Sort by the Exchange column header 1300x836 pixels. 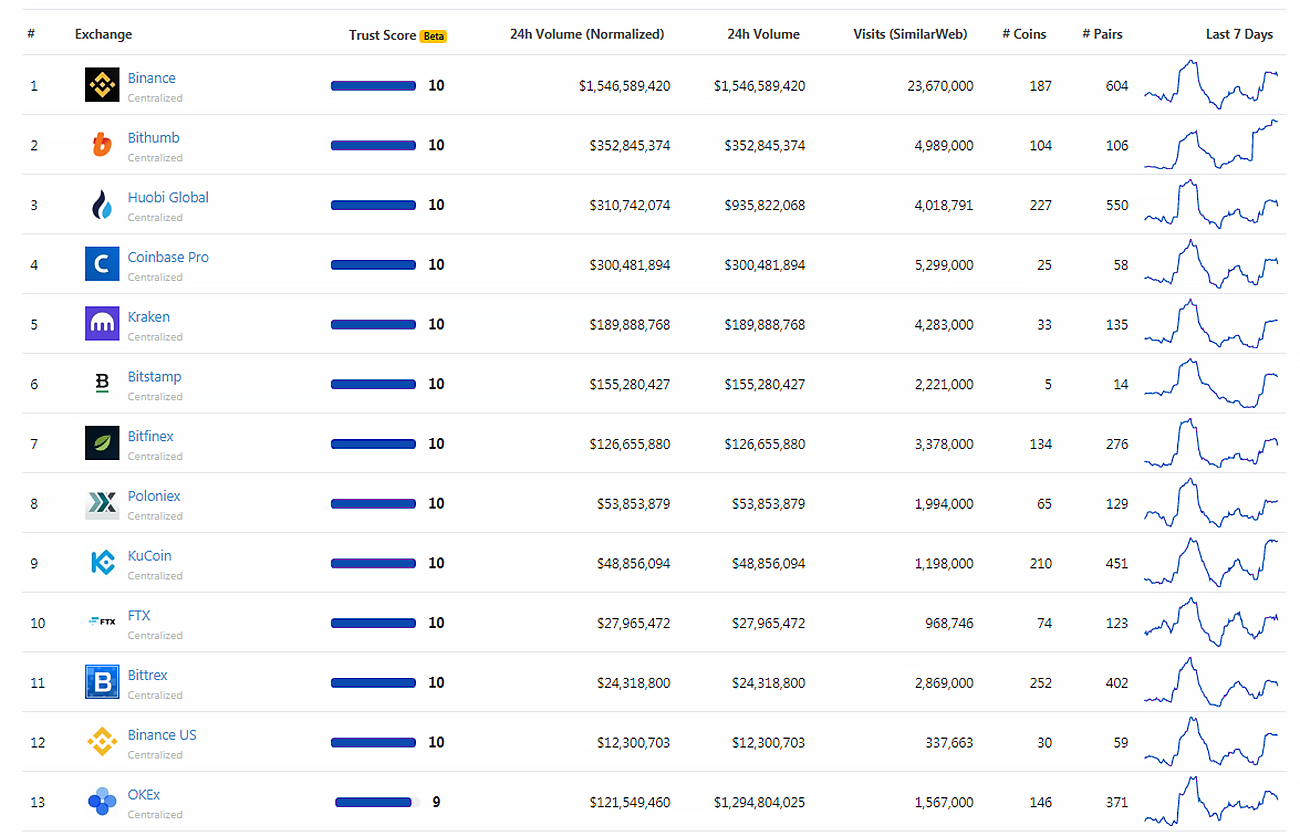click(103, 34)
